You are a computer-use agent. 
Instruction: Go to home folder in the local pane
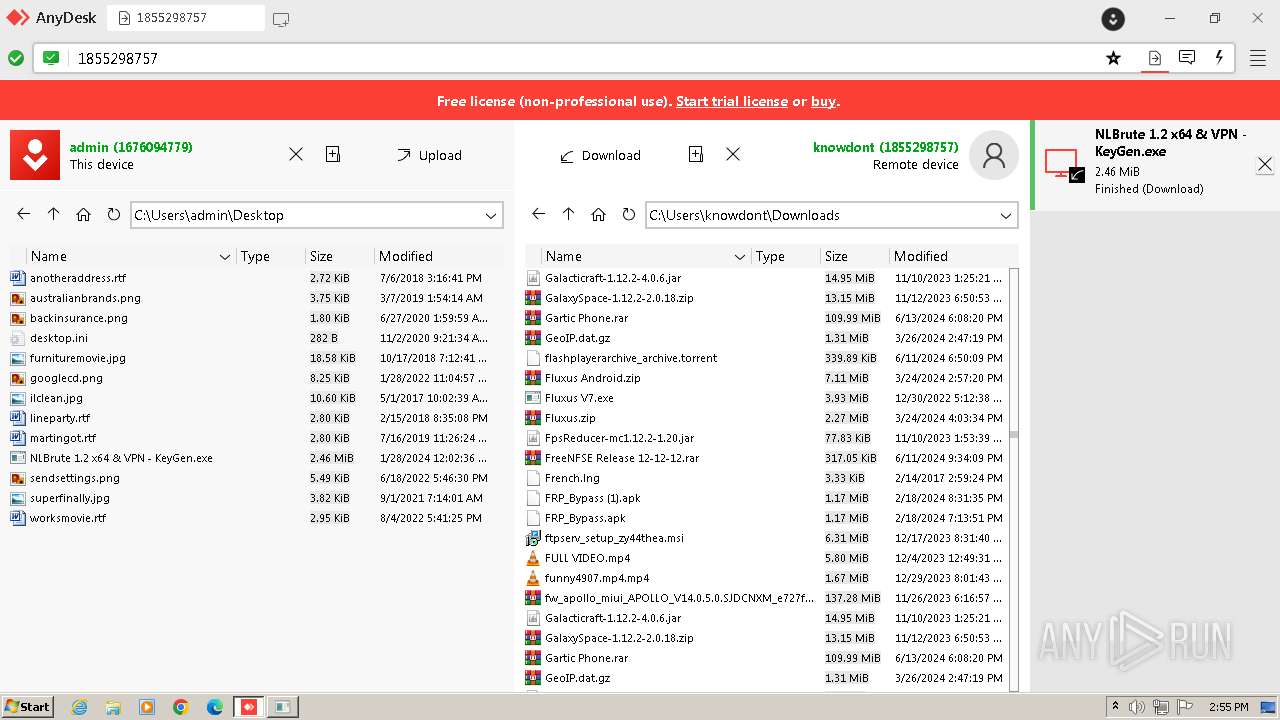(x=84, y=214)
